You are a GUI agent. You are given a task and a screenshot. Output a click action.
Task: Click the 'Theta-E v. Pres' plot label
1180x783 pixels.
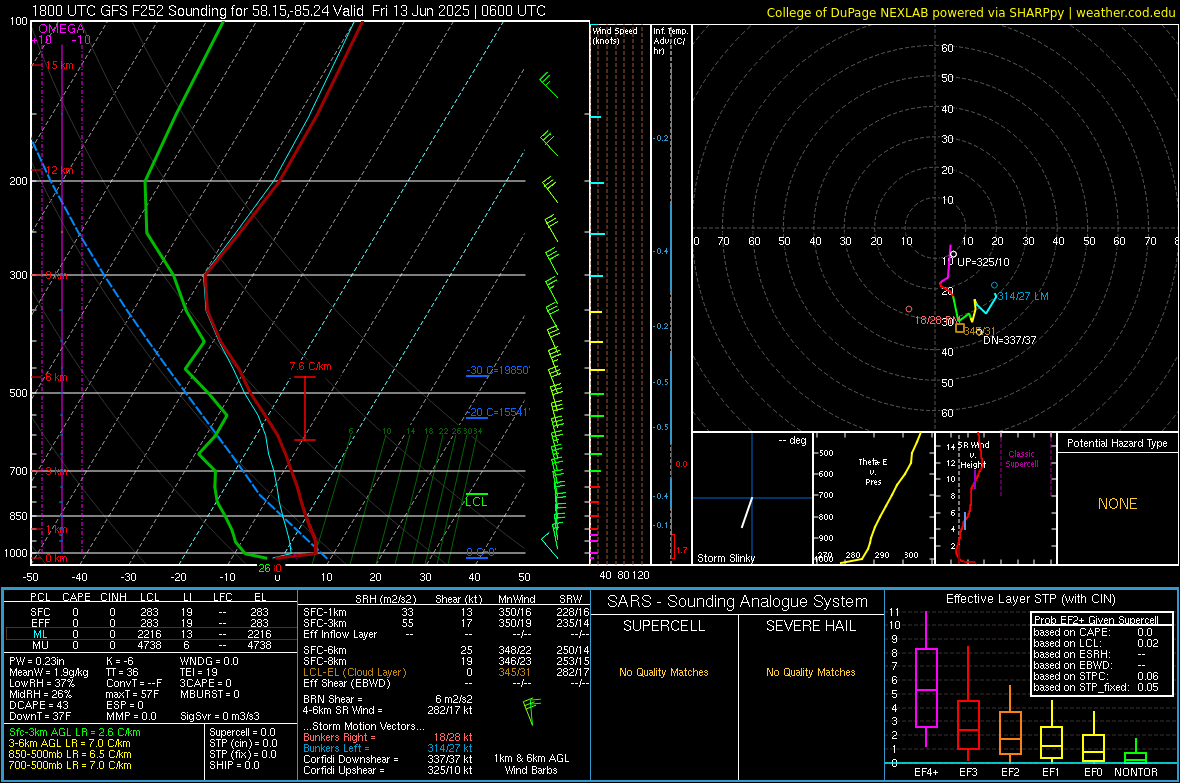(873, 472)
